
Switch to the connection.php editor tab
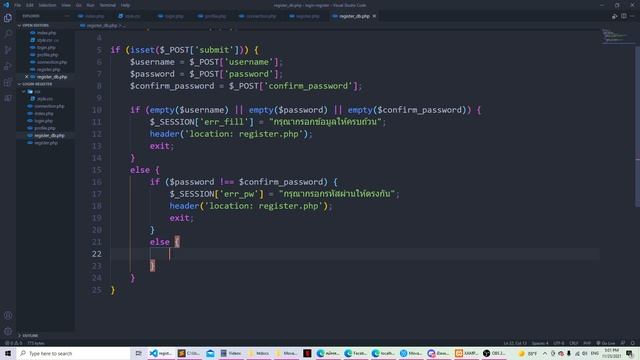pos(260,16)
